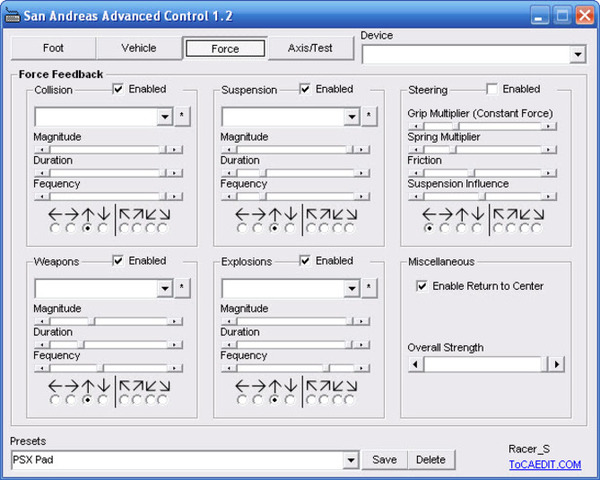Expand the Suspension effect dropdown
600x480 pixels.
point(352,116)
